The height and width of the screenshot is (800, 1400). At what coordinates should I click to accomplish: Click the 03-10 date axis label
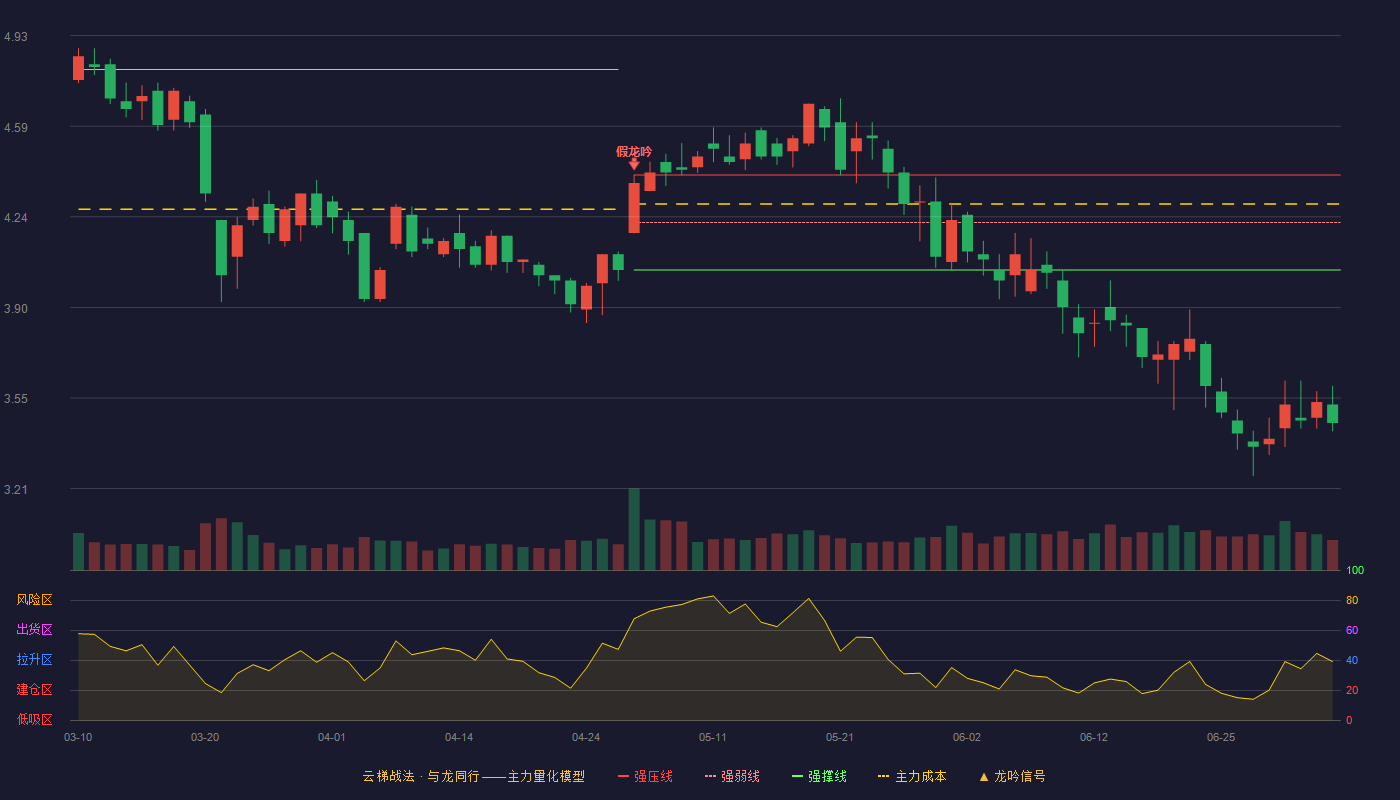(x=78, y=737)
